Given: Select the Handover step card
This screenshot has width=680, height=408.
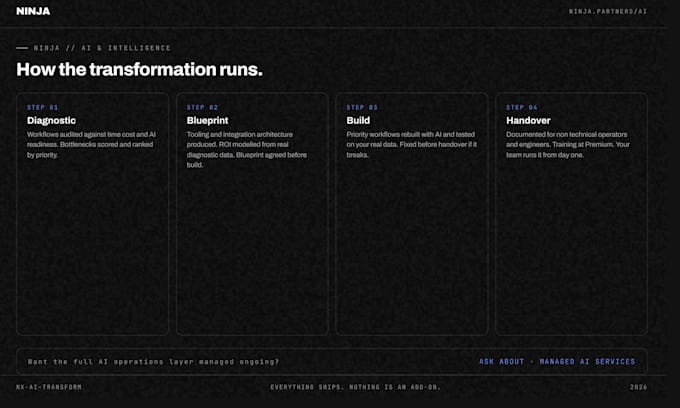Looking at the screenshot, I should pyautogui.click(x=571, y=214).
